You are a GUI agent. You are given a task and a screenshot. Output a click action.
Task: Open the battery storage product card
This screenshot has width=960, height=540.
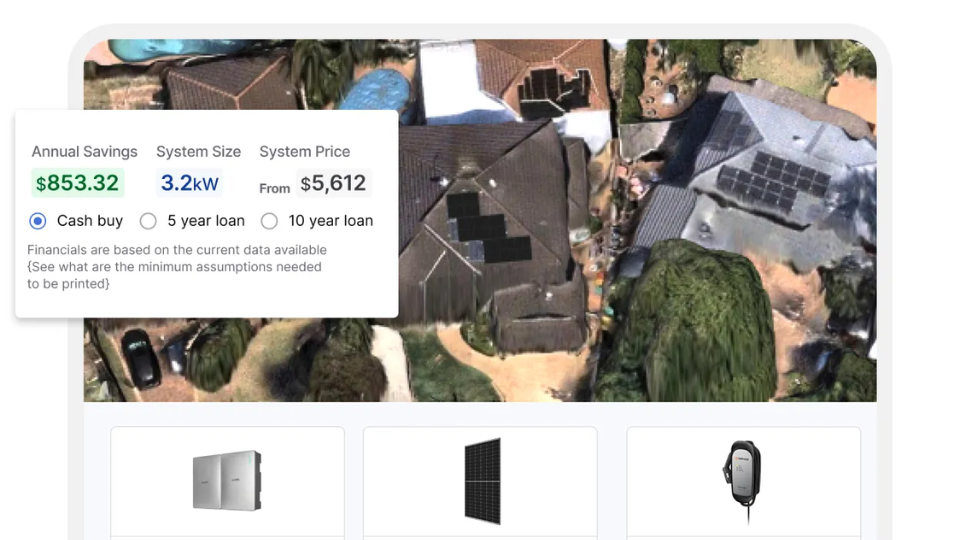coord(227,483)
